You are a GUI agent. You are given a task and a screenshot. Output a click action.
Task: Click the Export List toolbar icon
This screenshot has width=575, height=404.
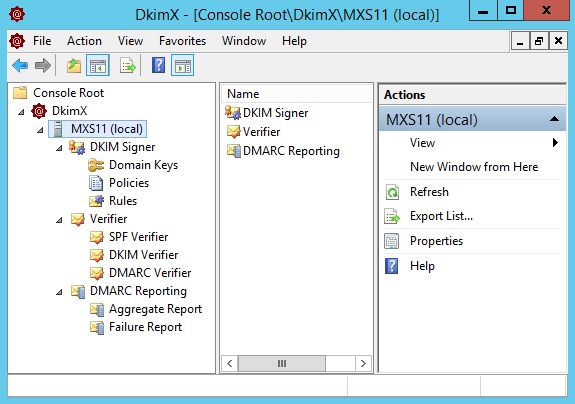coord(128,66)
